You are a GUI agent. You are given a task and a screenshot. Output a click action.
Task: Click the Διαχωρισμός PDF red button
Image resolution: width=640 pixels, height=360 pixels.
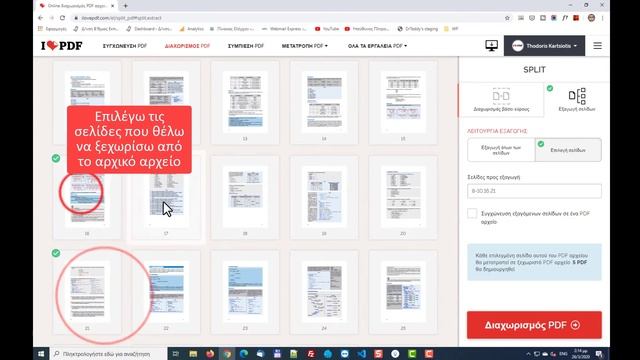534,325
